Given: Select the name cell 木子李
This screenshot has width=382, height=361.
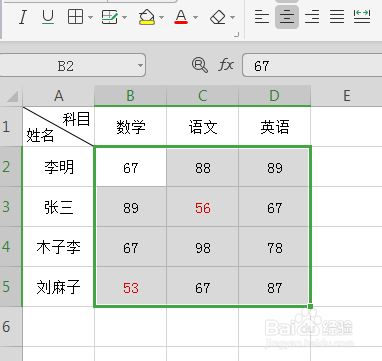Looking at the screenshot, I should click(58, 247).
